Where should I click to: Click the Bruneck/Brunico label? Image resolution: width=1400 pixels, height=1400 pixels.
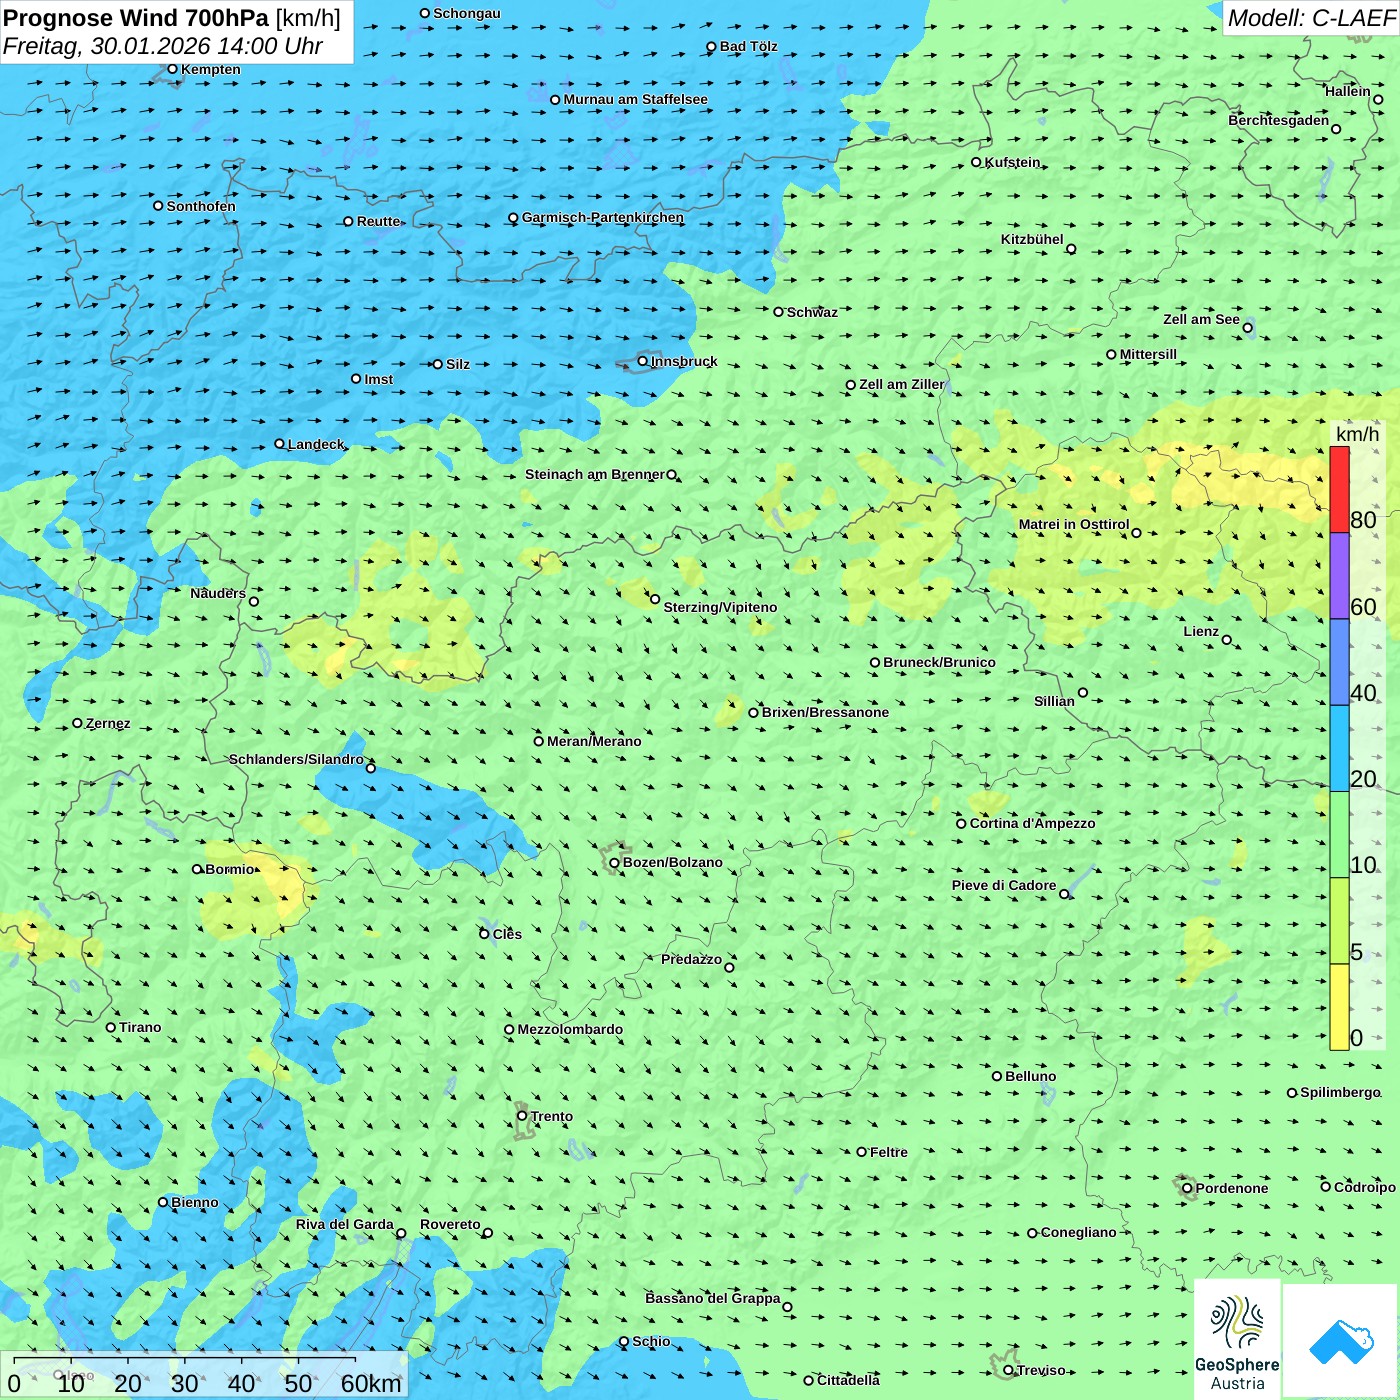(939, 662)
